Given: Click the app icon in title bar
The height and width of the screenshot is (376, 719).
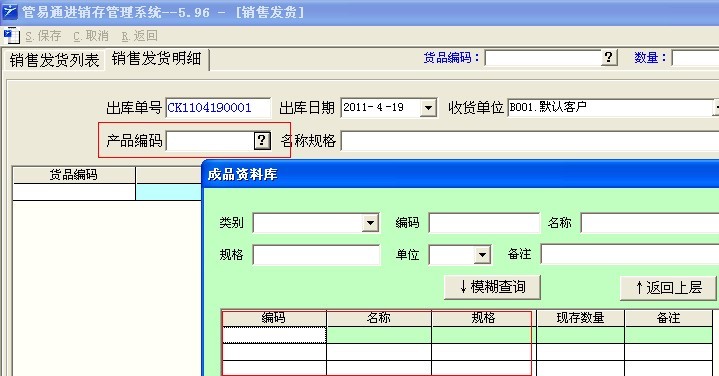Looking at the screenshot, I should tap(9, 11).
